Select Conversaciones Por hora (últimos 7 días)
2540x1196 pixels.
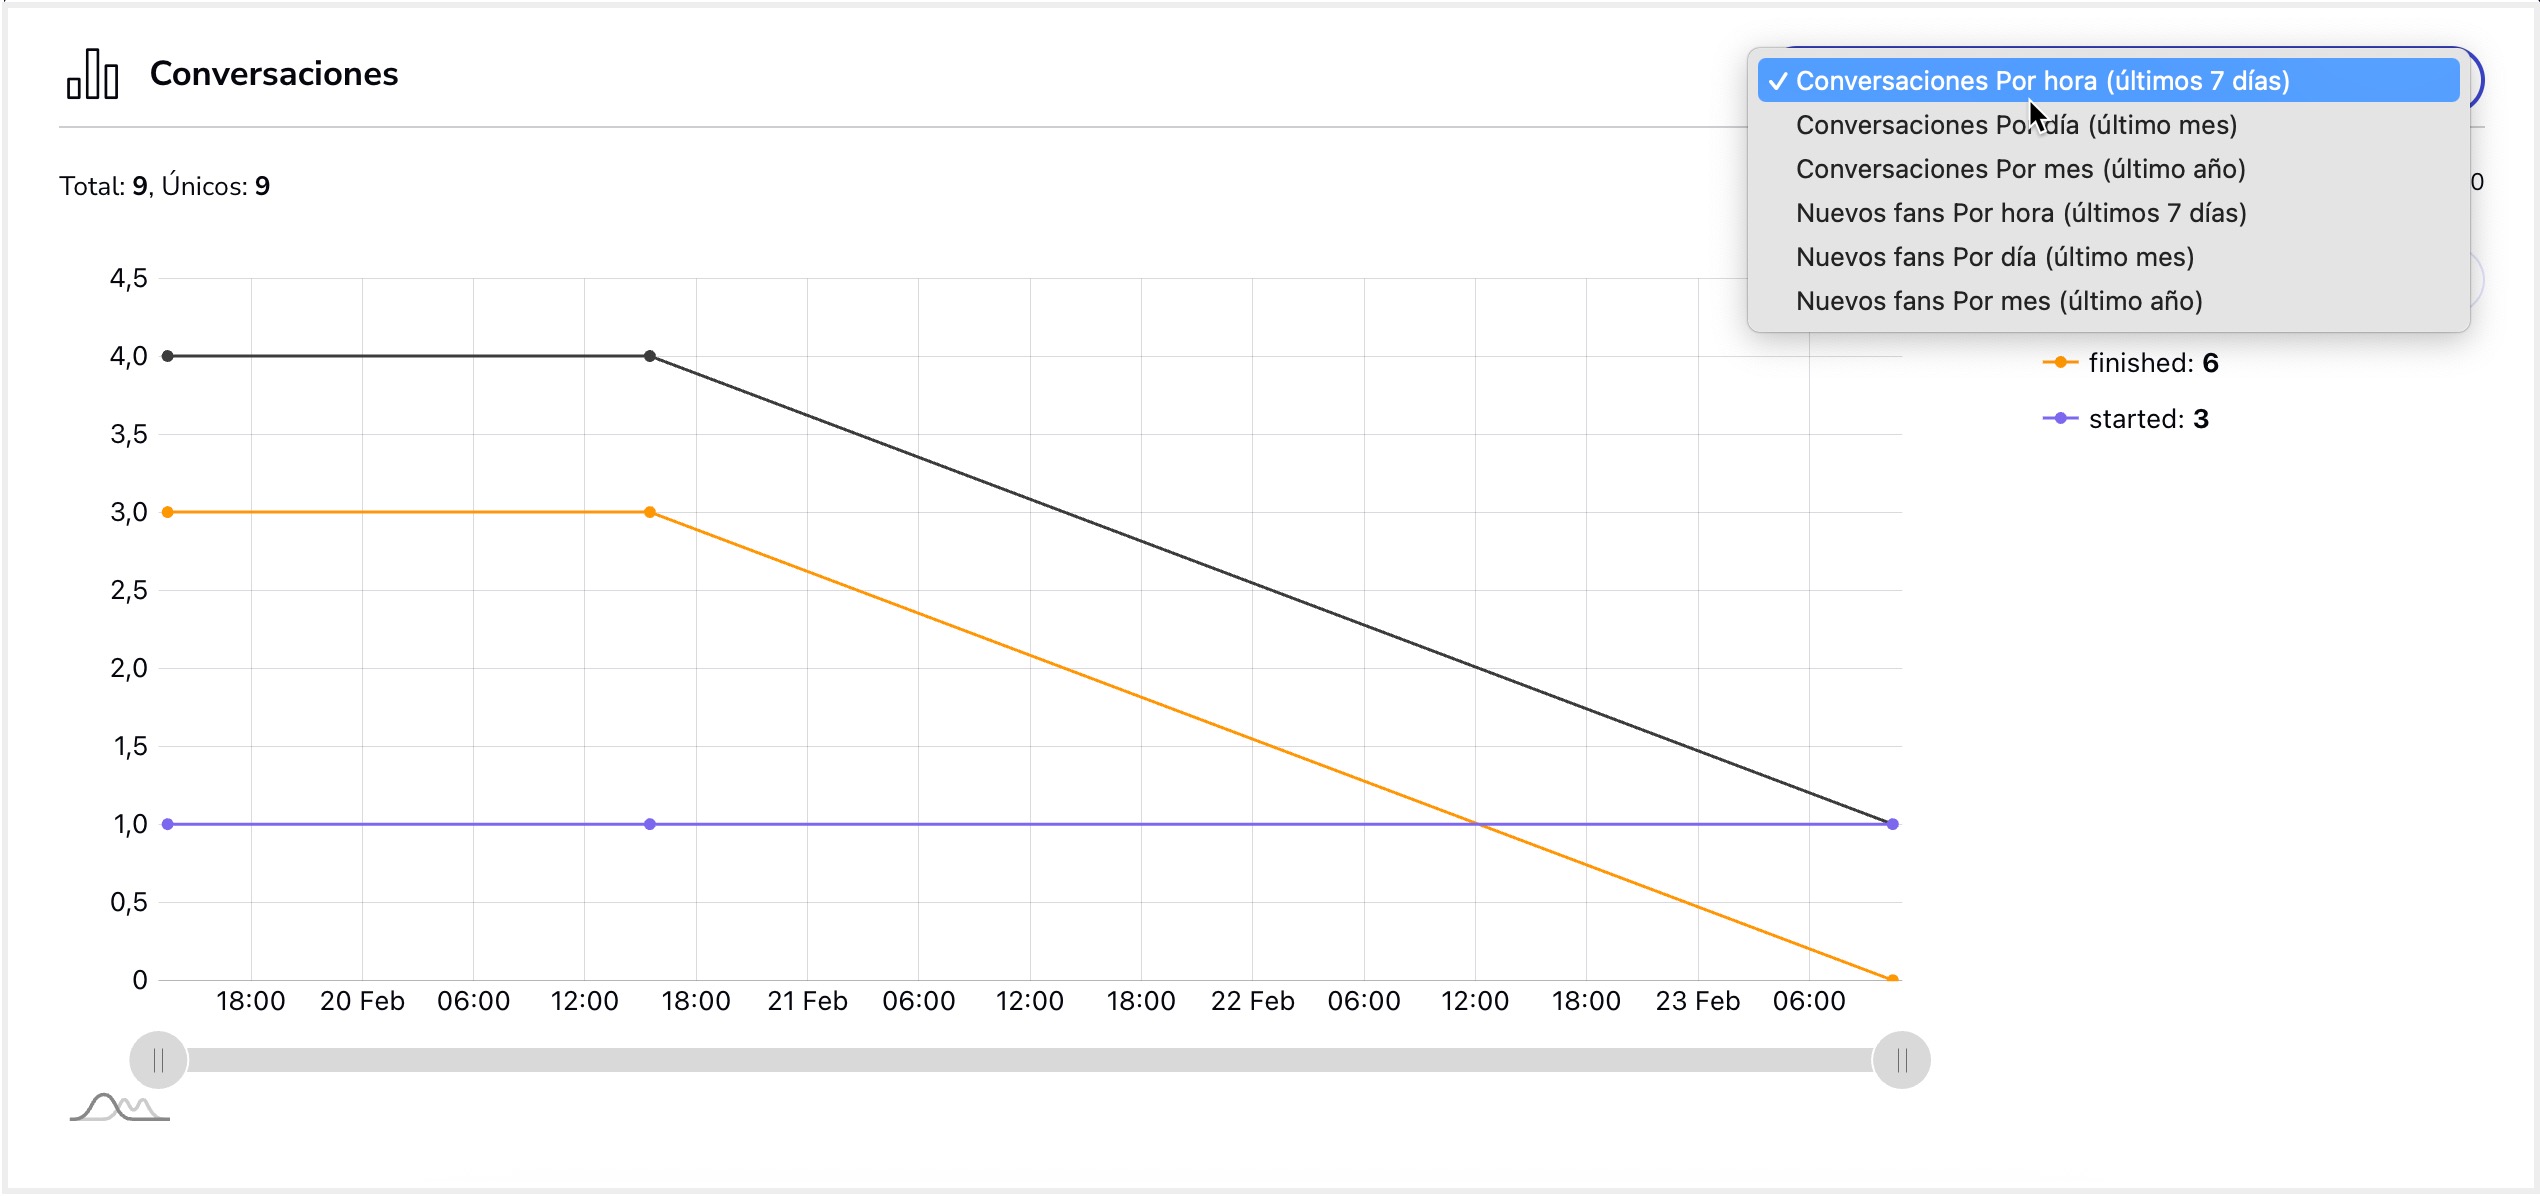click(2042, 81)
